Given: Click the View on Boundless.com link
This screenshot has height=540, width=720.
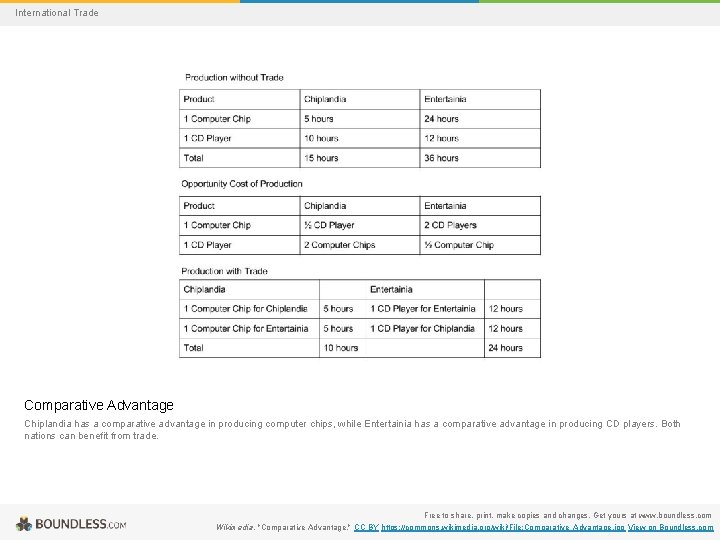Looking at the screenshot, I should [x=670, y=527].
